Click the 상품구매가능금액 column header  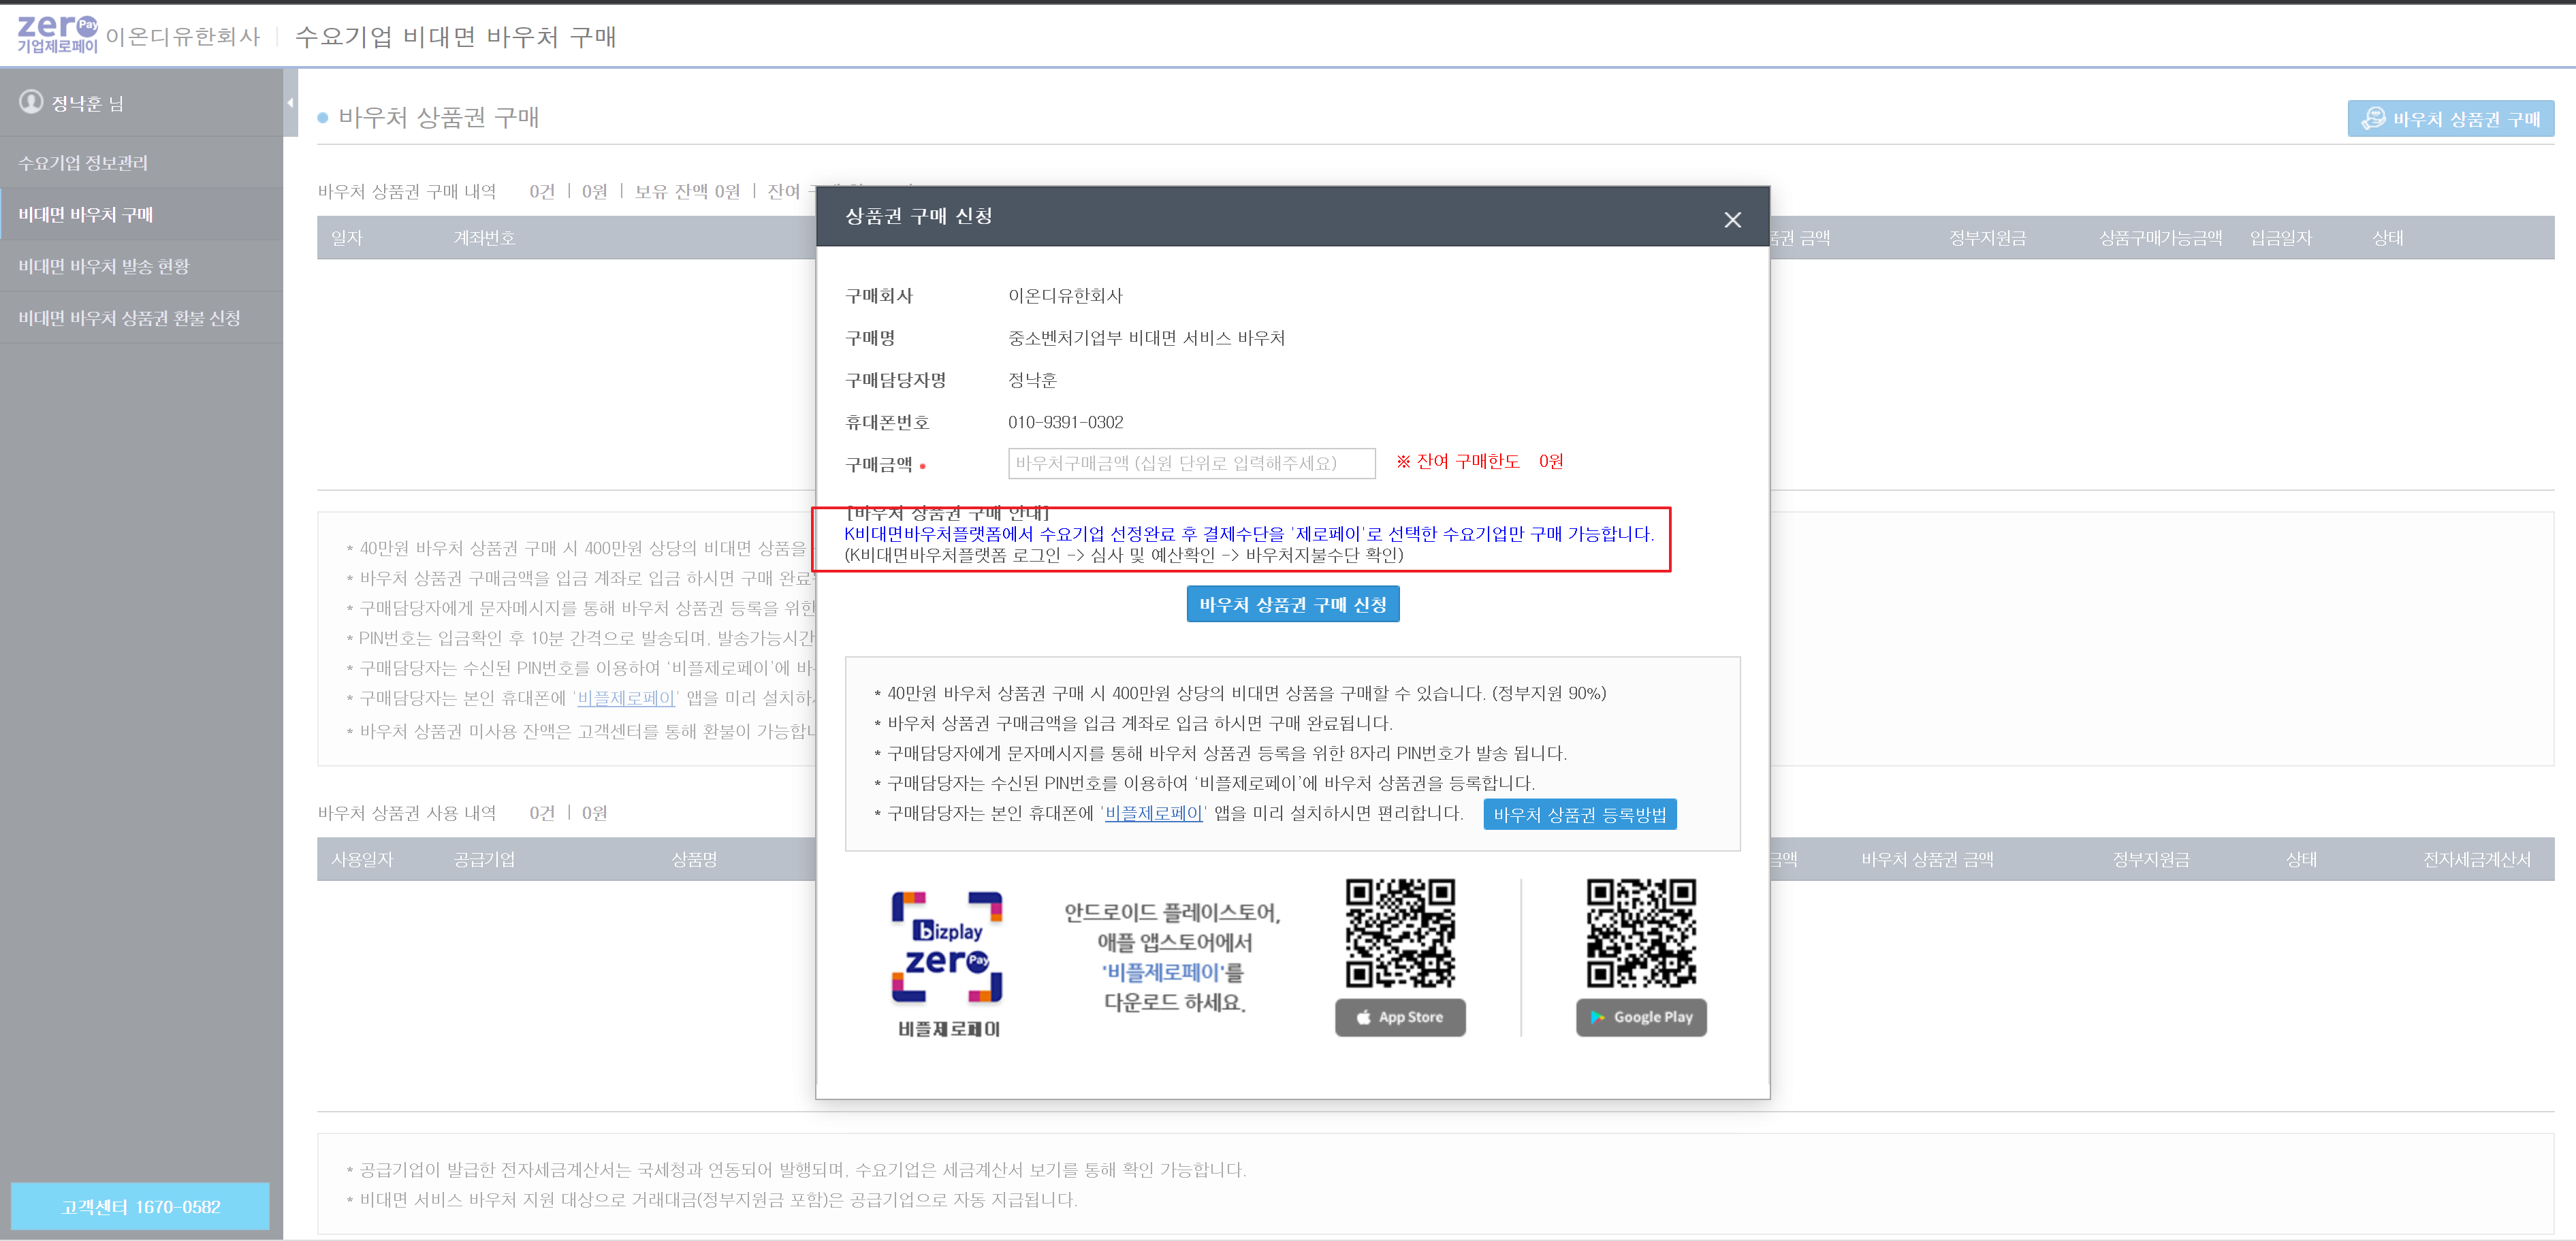[2160, 238]
